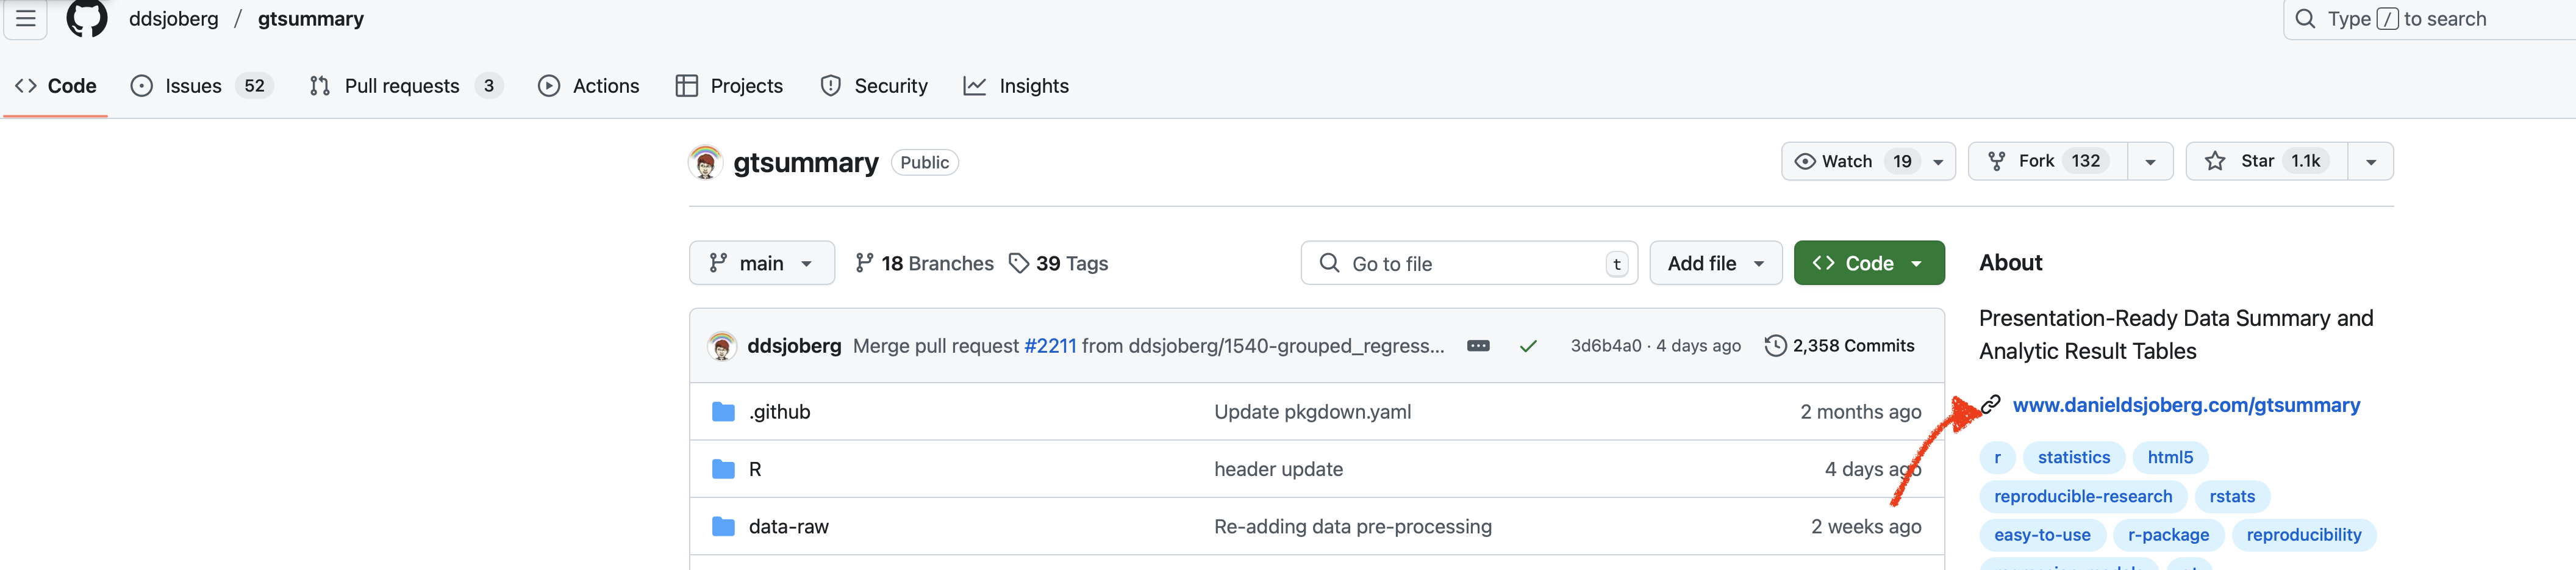Click the gtsummary repository title
Viewport: 2576px width, 570px height.
tap(806, 162)
